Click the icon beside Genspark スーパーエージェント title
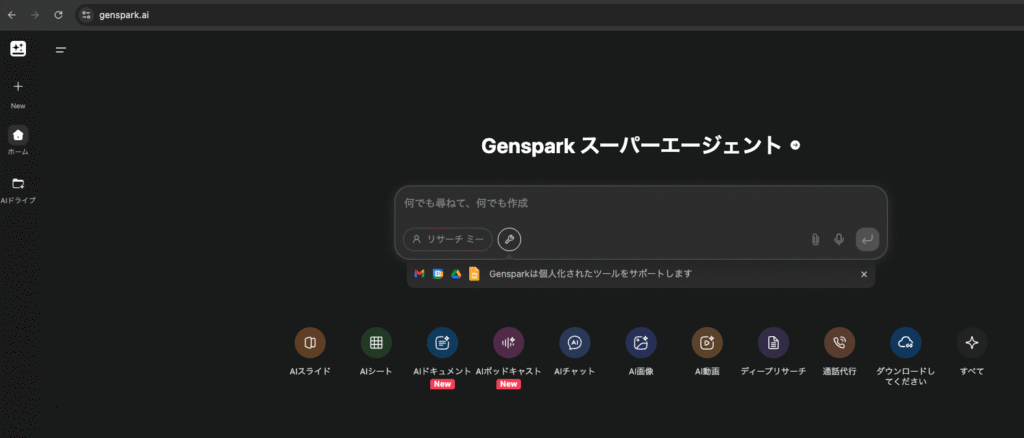The image size is (1024, 438). coord(795,146)
